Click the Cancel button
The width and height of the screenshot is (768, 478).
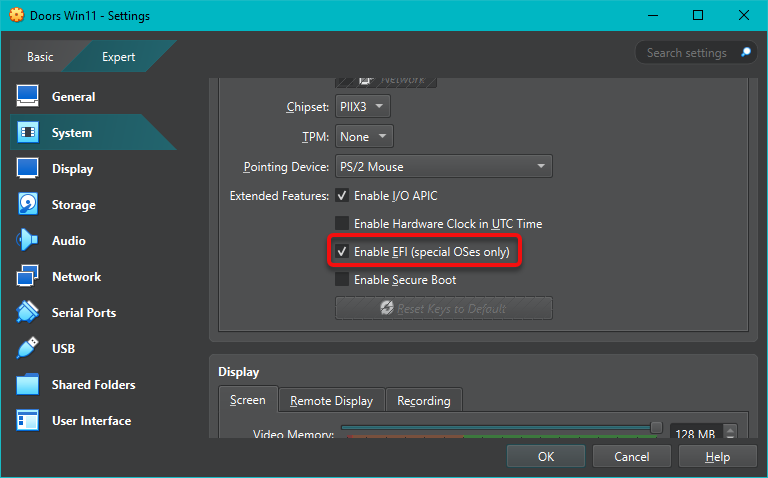(x=631, y=456)
